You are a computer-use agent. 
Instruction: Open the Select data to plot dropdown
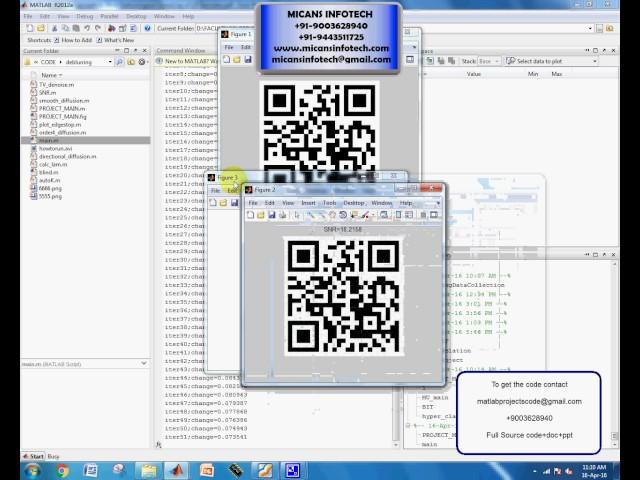click(x=552, y=61)
